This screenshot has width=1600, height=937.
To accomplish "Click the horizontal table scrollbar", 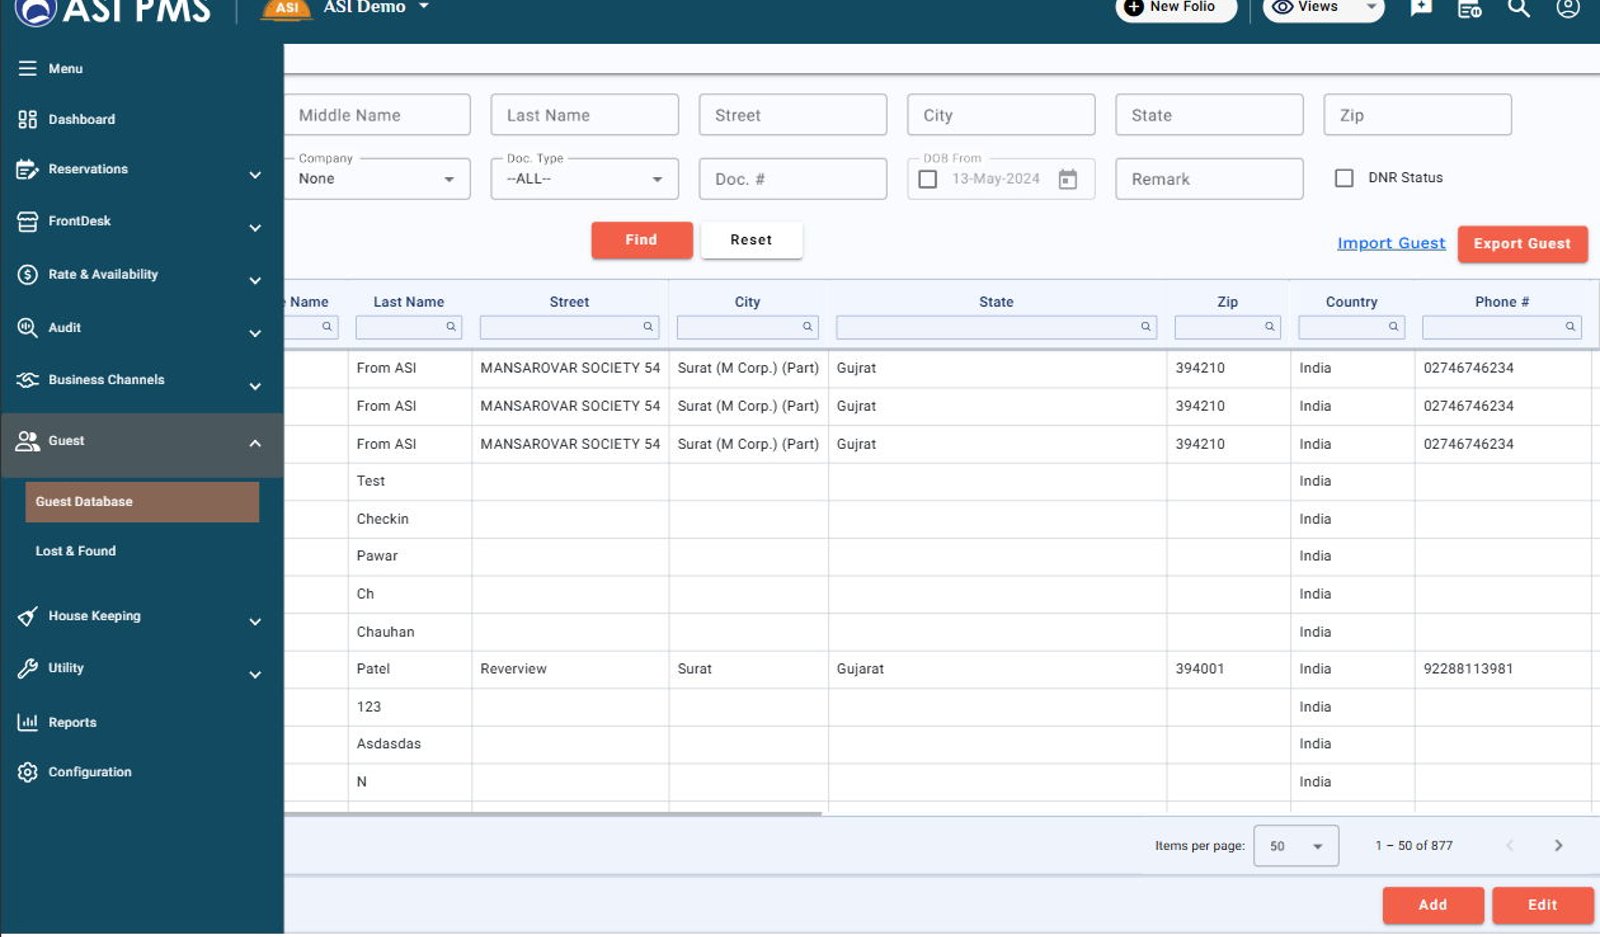I will [x=553, y=814].
